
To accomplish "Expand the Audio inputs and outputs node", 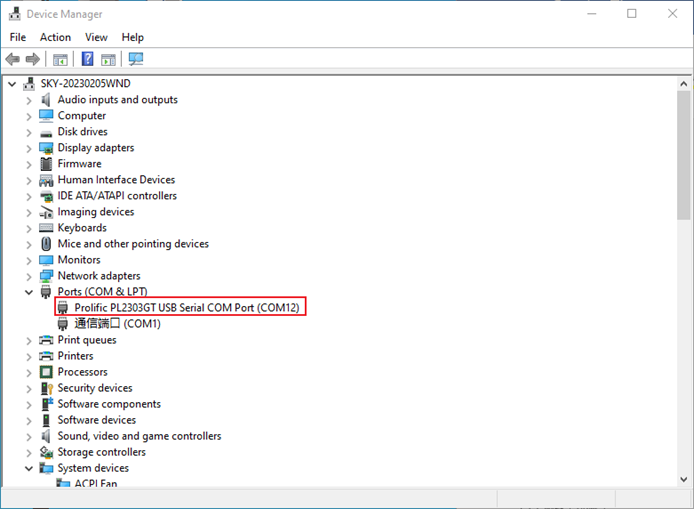I will tap(29, 100).
